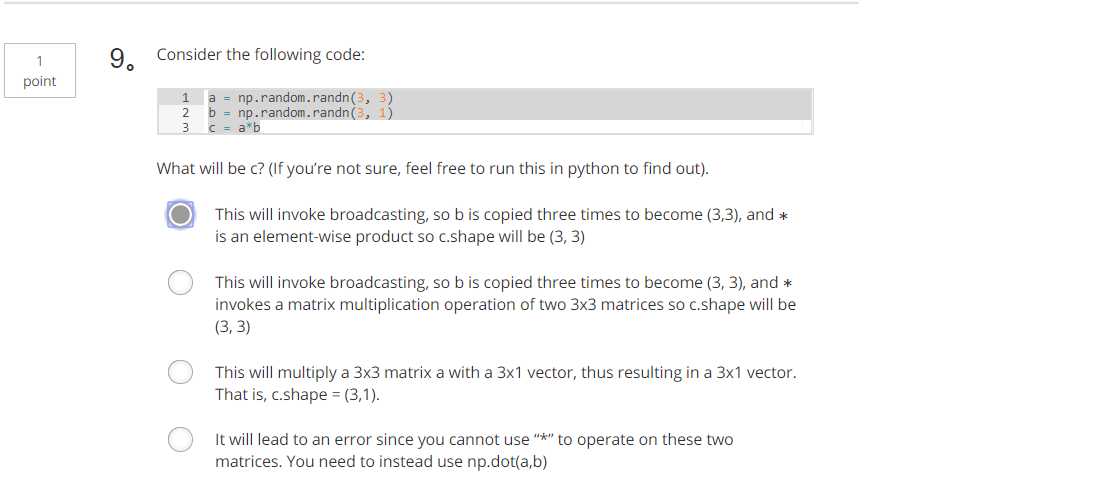Click line number 1 in code gutter
This screenshot has width=1097, height=478.
185,97
